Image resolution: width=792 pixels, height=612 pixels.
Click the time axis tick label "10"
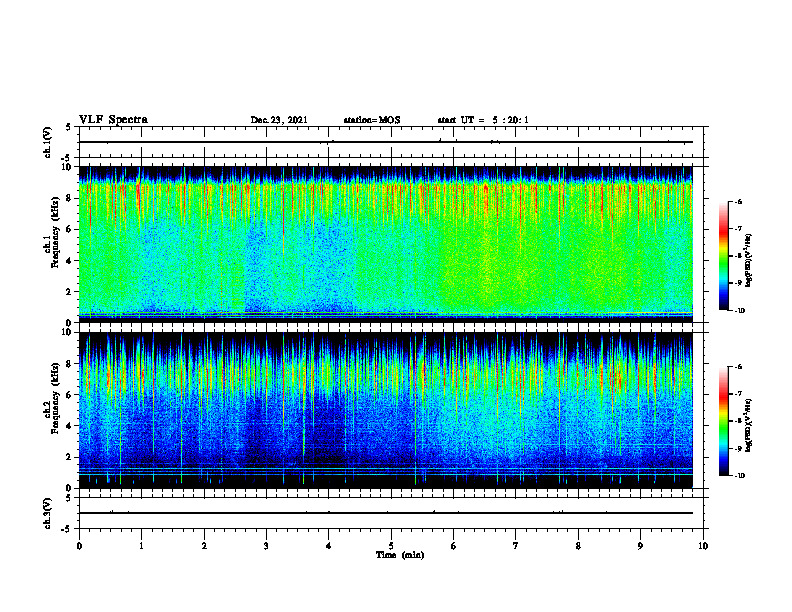click(703, 546)
